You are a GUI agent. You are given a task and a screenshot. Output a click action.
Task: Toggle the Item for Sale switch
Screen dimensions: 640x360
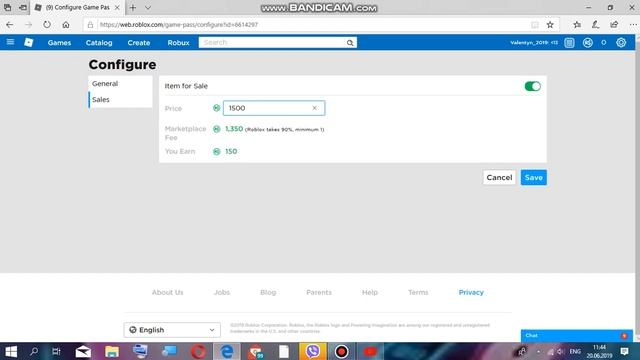pos(533,86)
